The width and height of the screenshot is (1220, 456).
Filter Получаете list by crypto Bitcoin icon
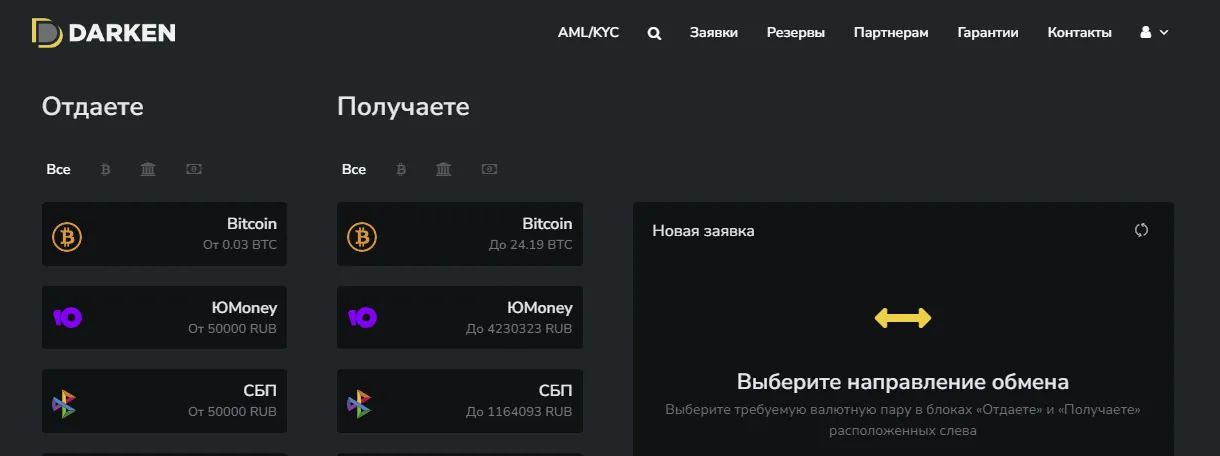point(401,170)
